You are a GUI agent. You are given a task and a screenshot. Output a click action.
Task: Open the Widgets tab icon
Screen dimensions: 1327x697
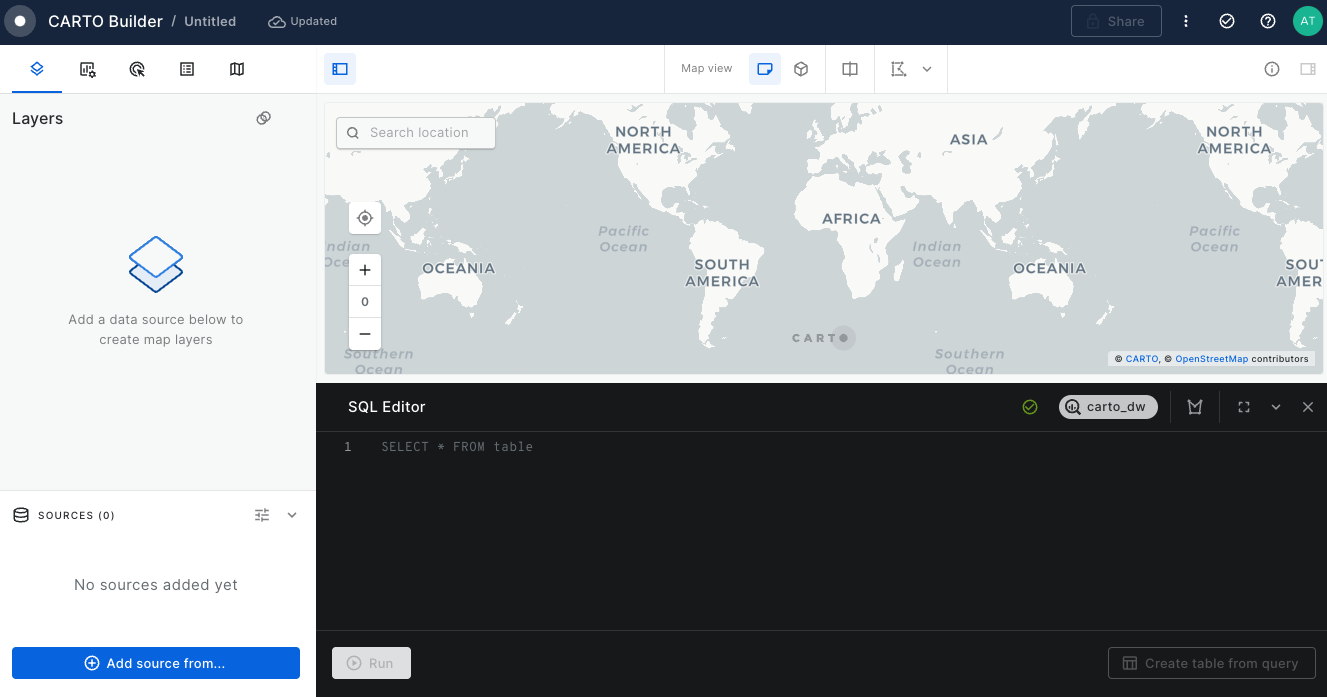pyautogui.click(x=88, y=69)
